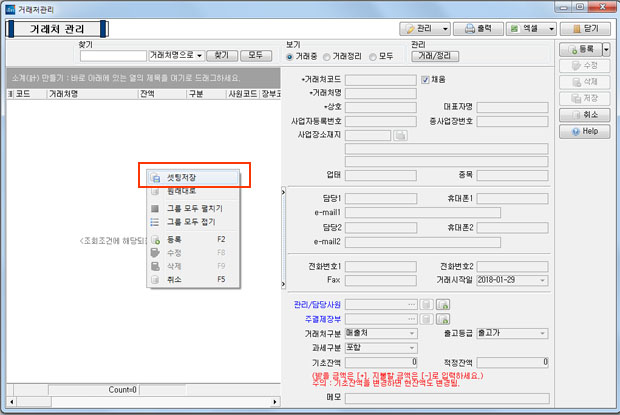620x415 pixels.
Task: Select the 거래중 radio button
Action: coord(290,57)
